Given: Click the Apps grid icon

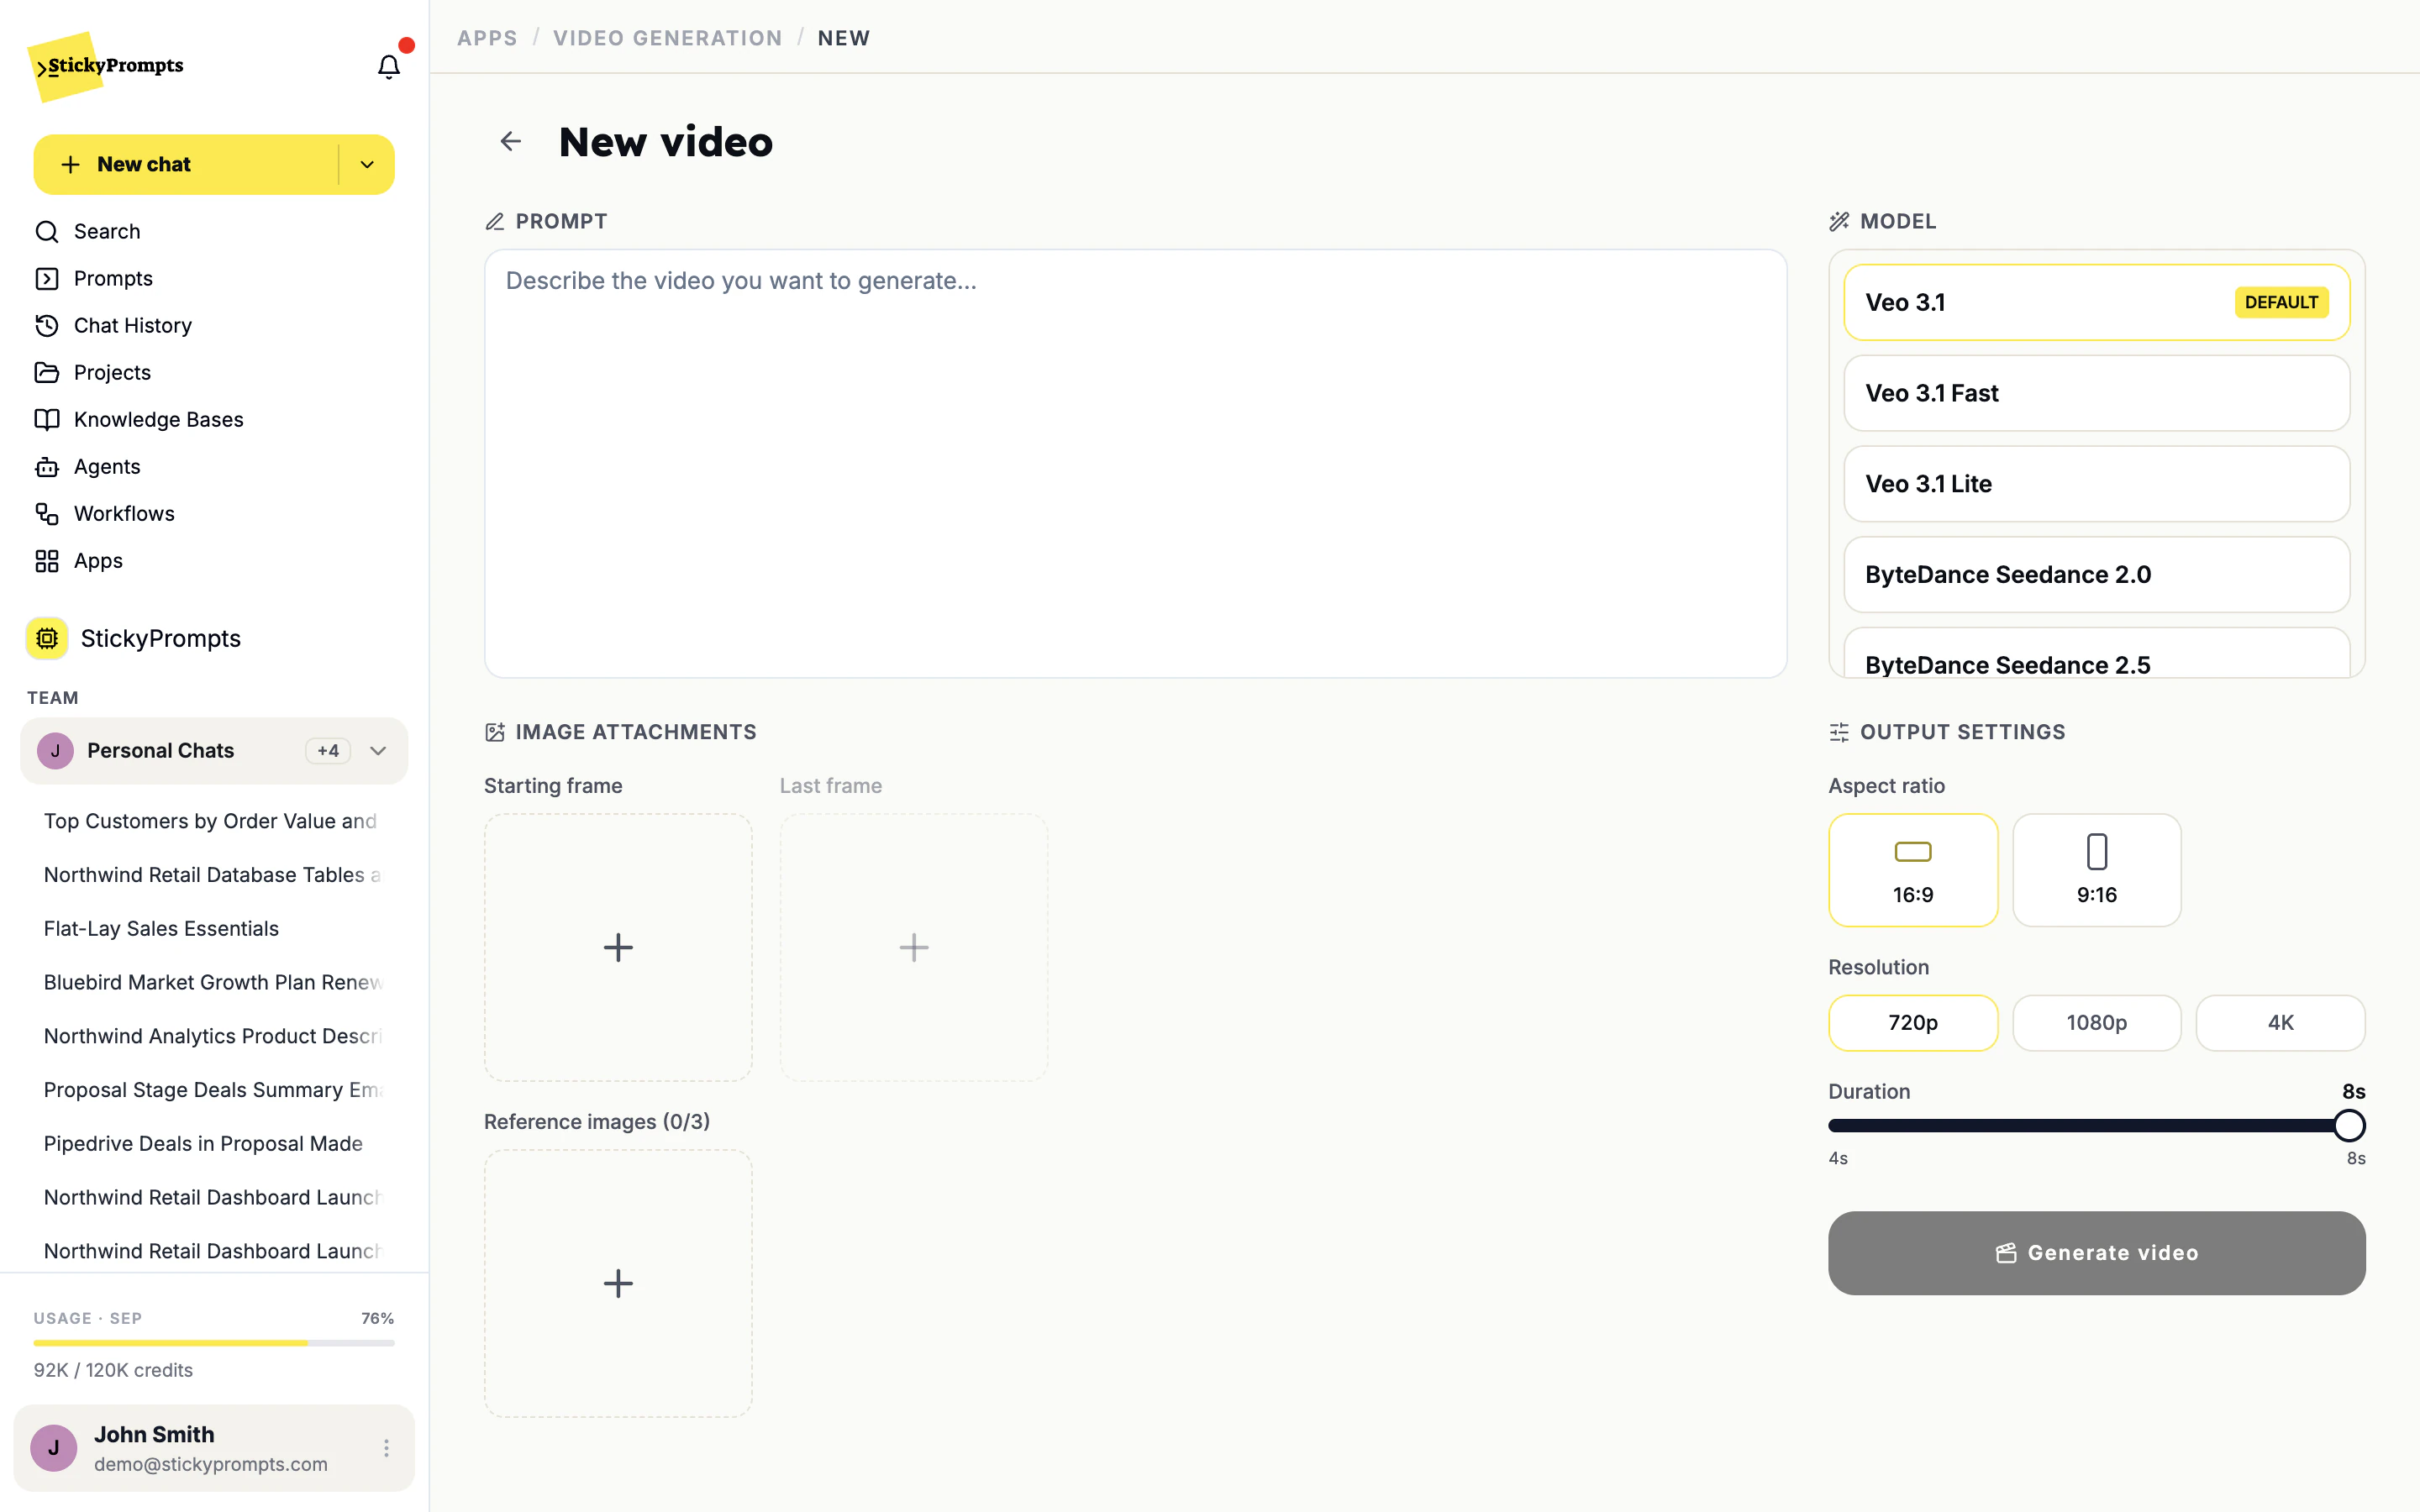Looking at the screenshot, I should click(x=47, y=561).
